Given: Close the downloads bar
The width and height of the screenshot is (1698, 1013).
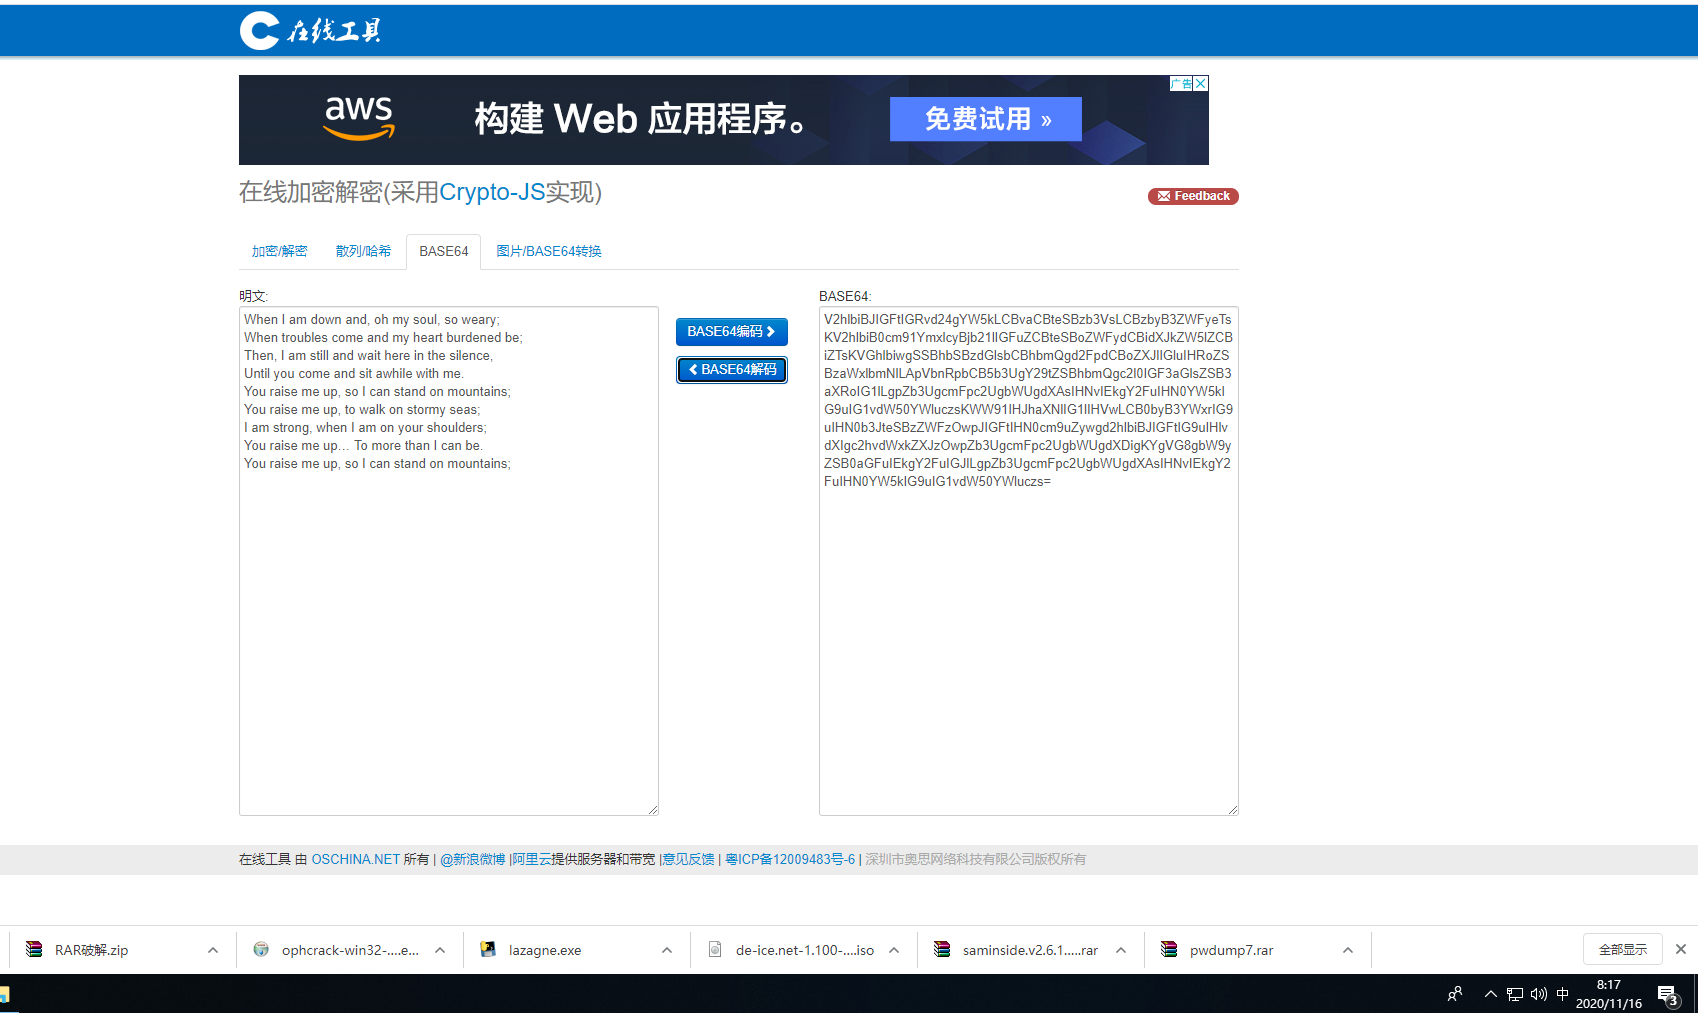Looking at the screenshot, I should [1681, 949].
